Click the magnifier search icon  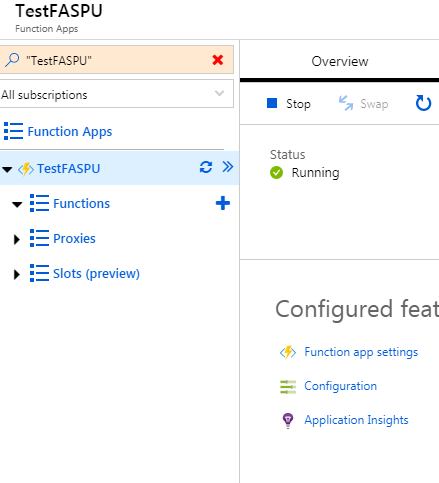click(12, 60)
